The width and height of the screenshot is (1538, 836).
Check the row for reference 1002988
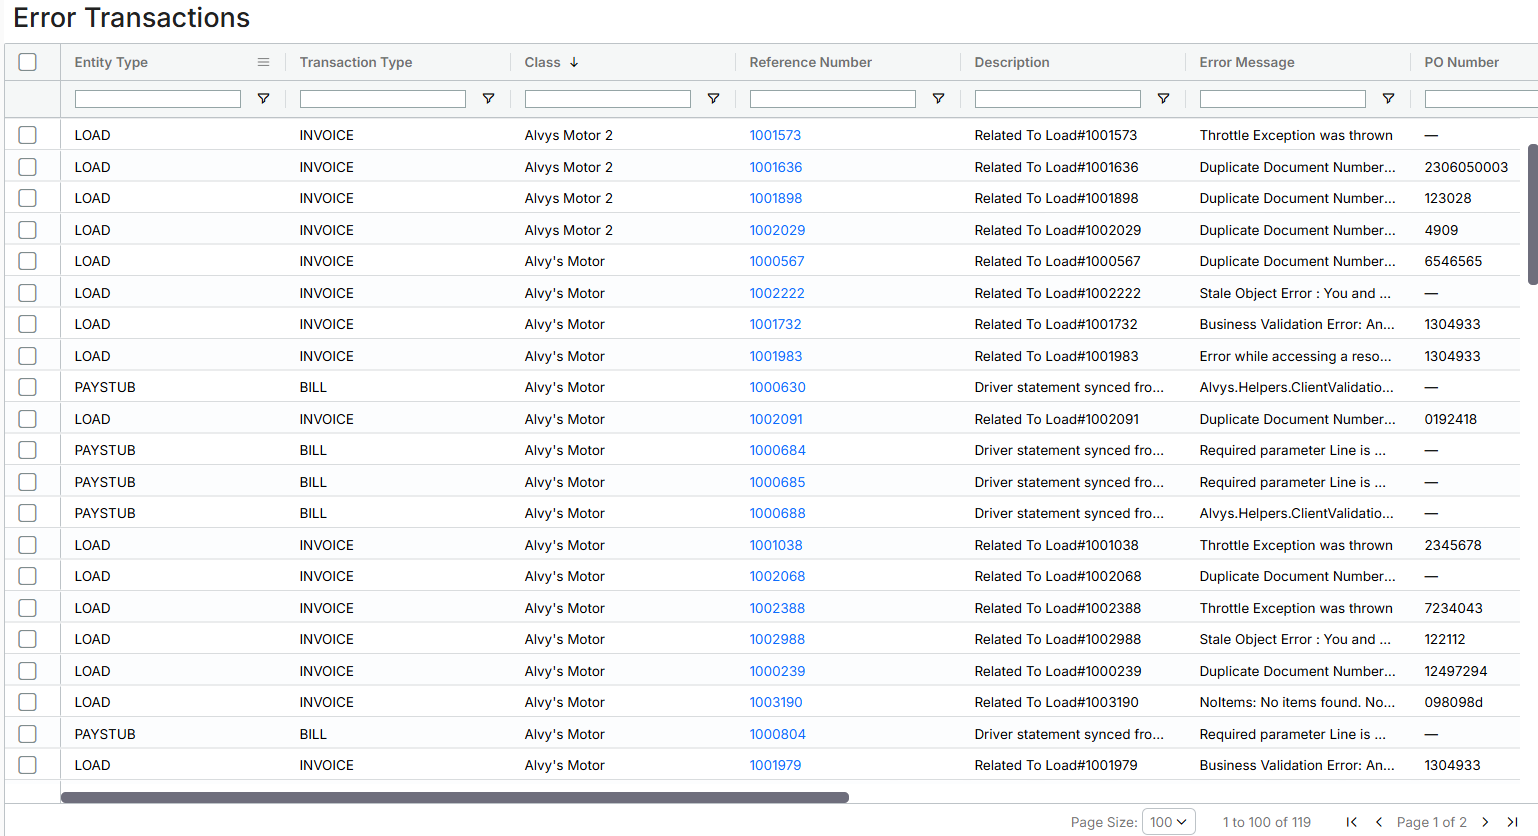pos(28,639)
